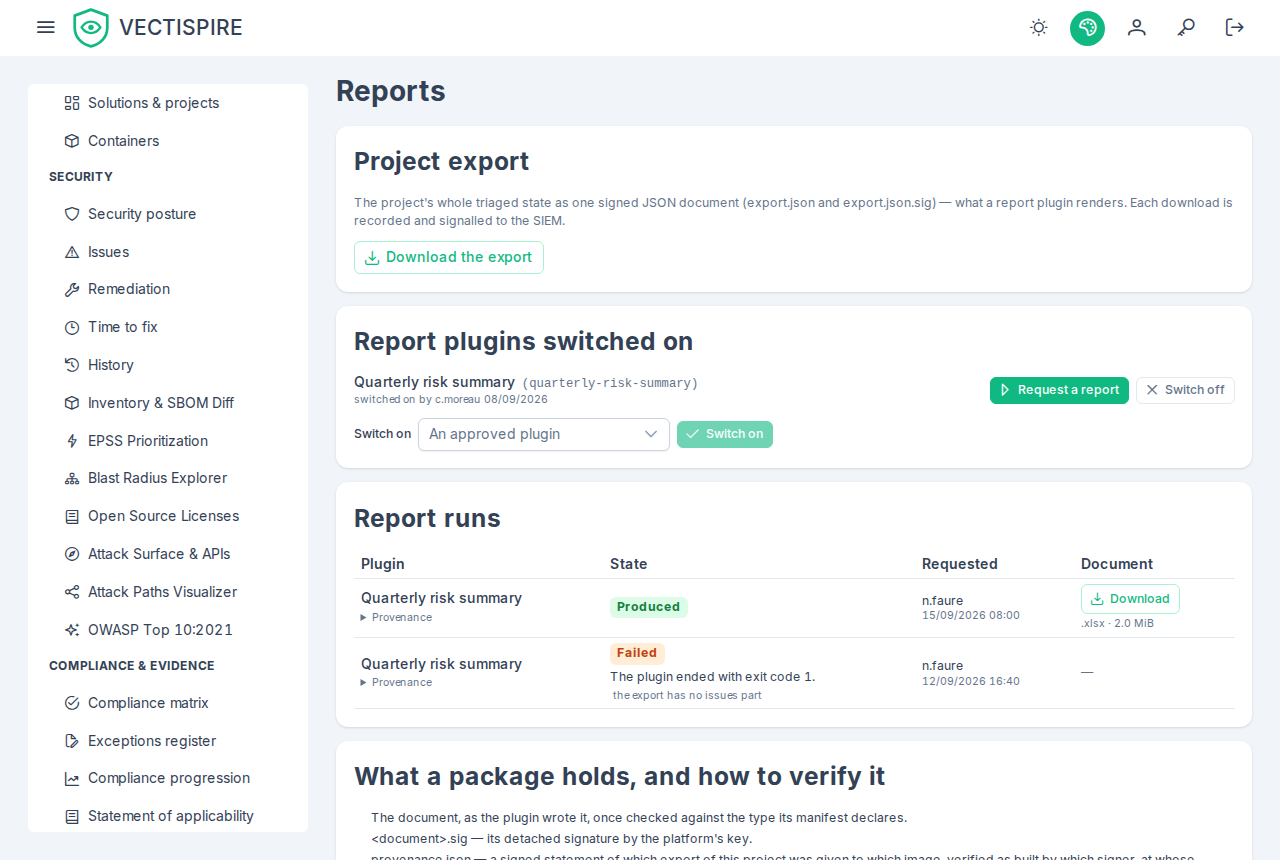The width and height of the screenshot is (1280, 860).
Task: Click 'the export has no issues part' text
Action: click(x=687, y=695)
